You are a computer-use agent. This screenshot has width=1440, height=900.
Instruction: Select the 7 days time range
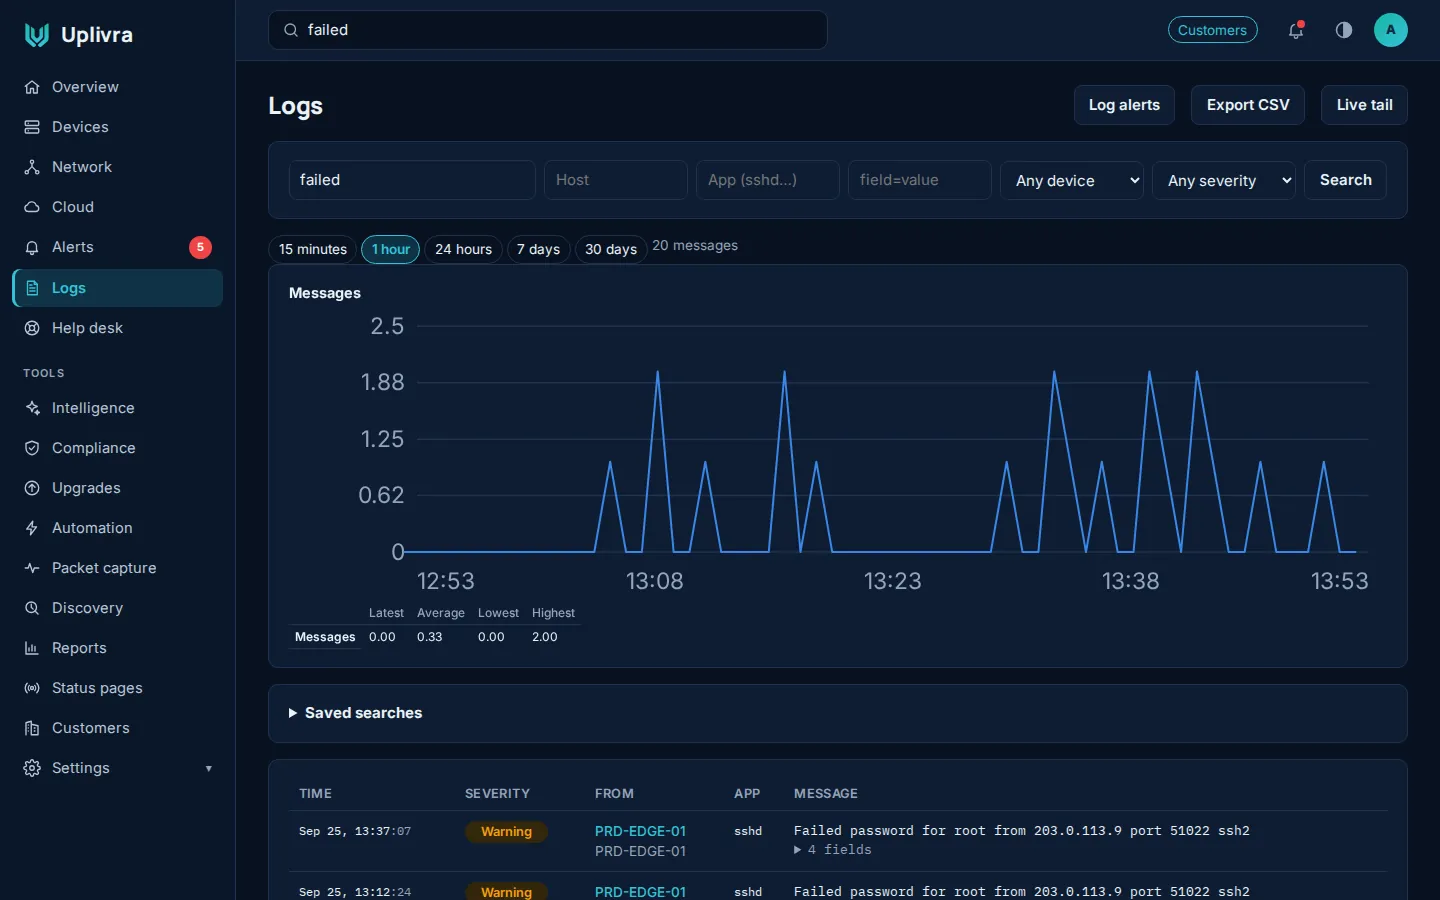click(x=539, y=249)
